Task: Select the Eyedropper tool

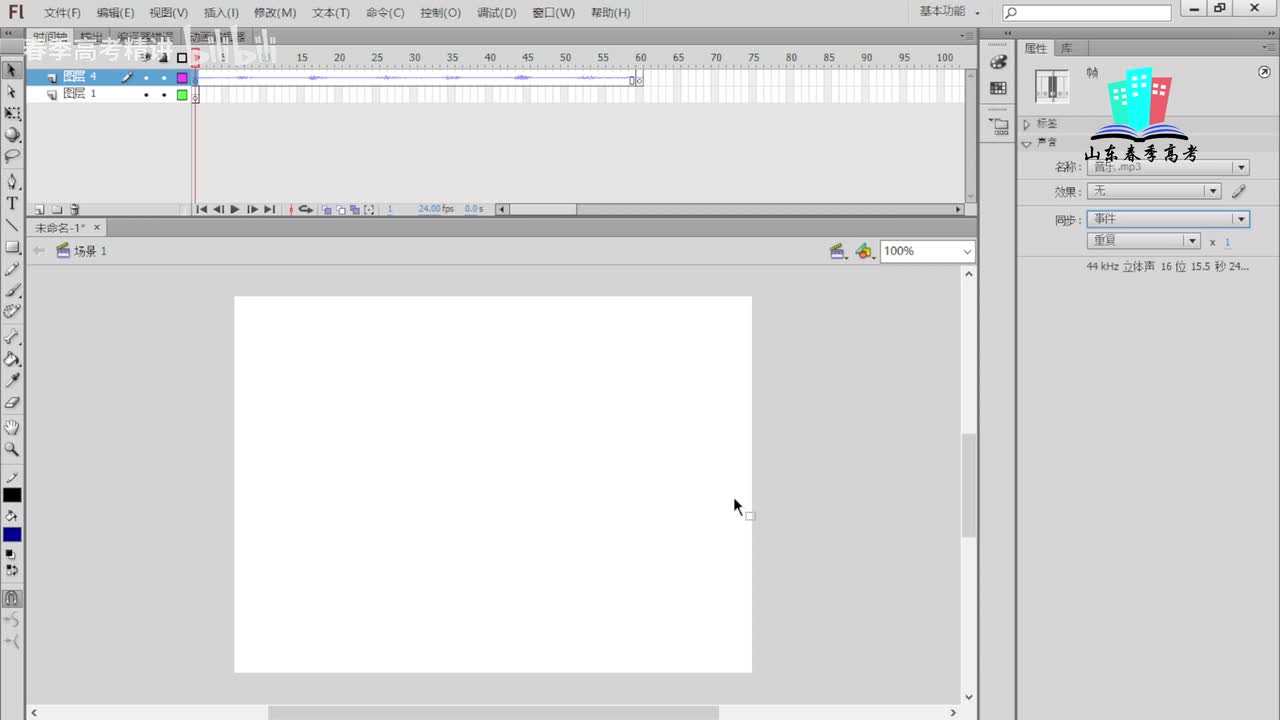Action: pyautogui.click(x=12, y=381)
